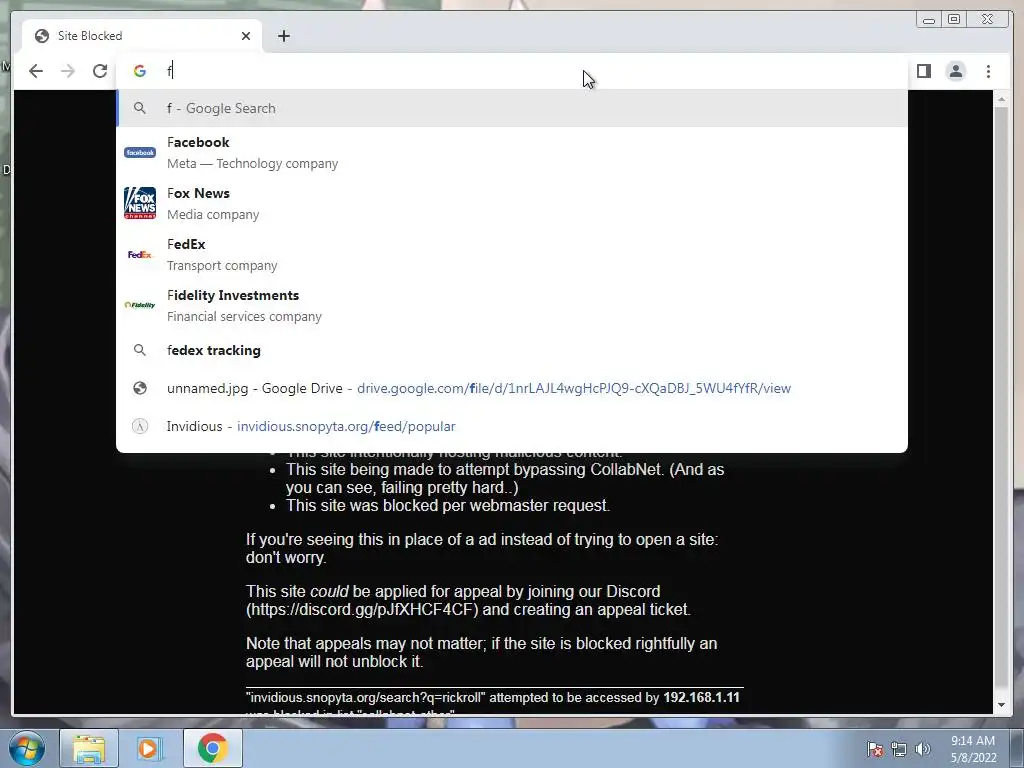Toggle the Chrome side panel icon
Screen dimensions: 1024x768
pyautogui.click(x=923, y=71)
